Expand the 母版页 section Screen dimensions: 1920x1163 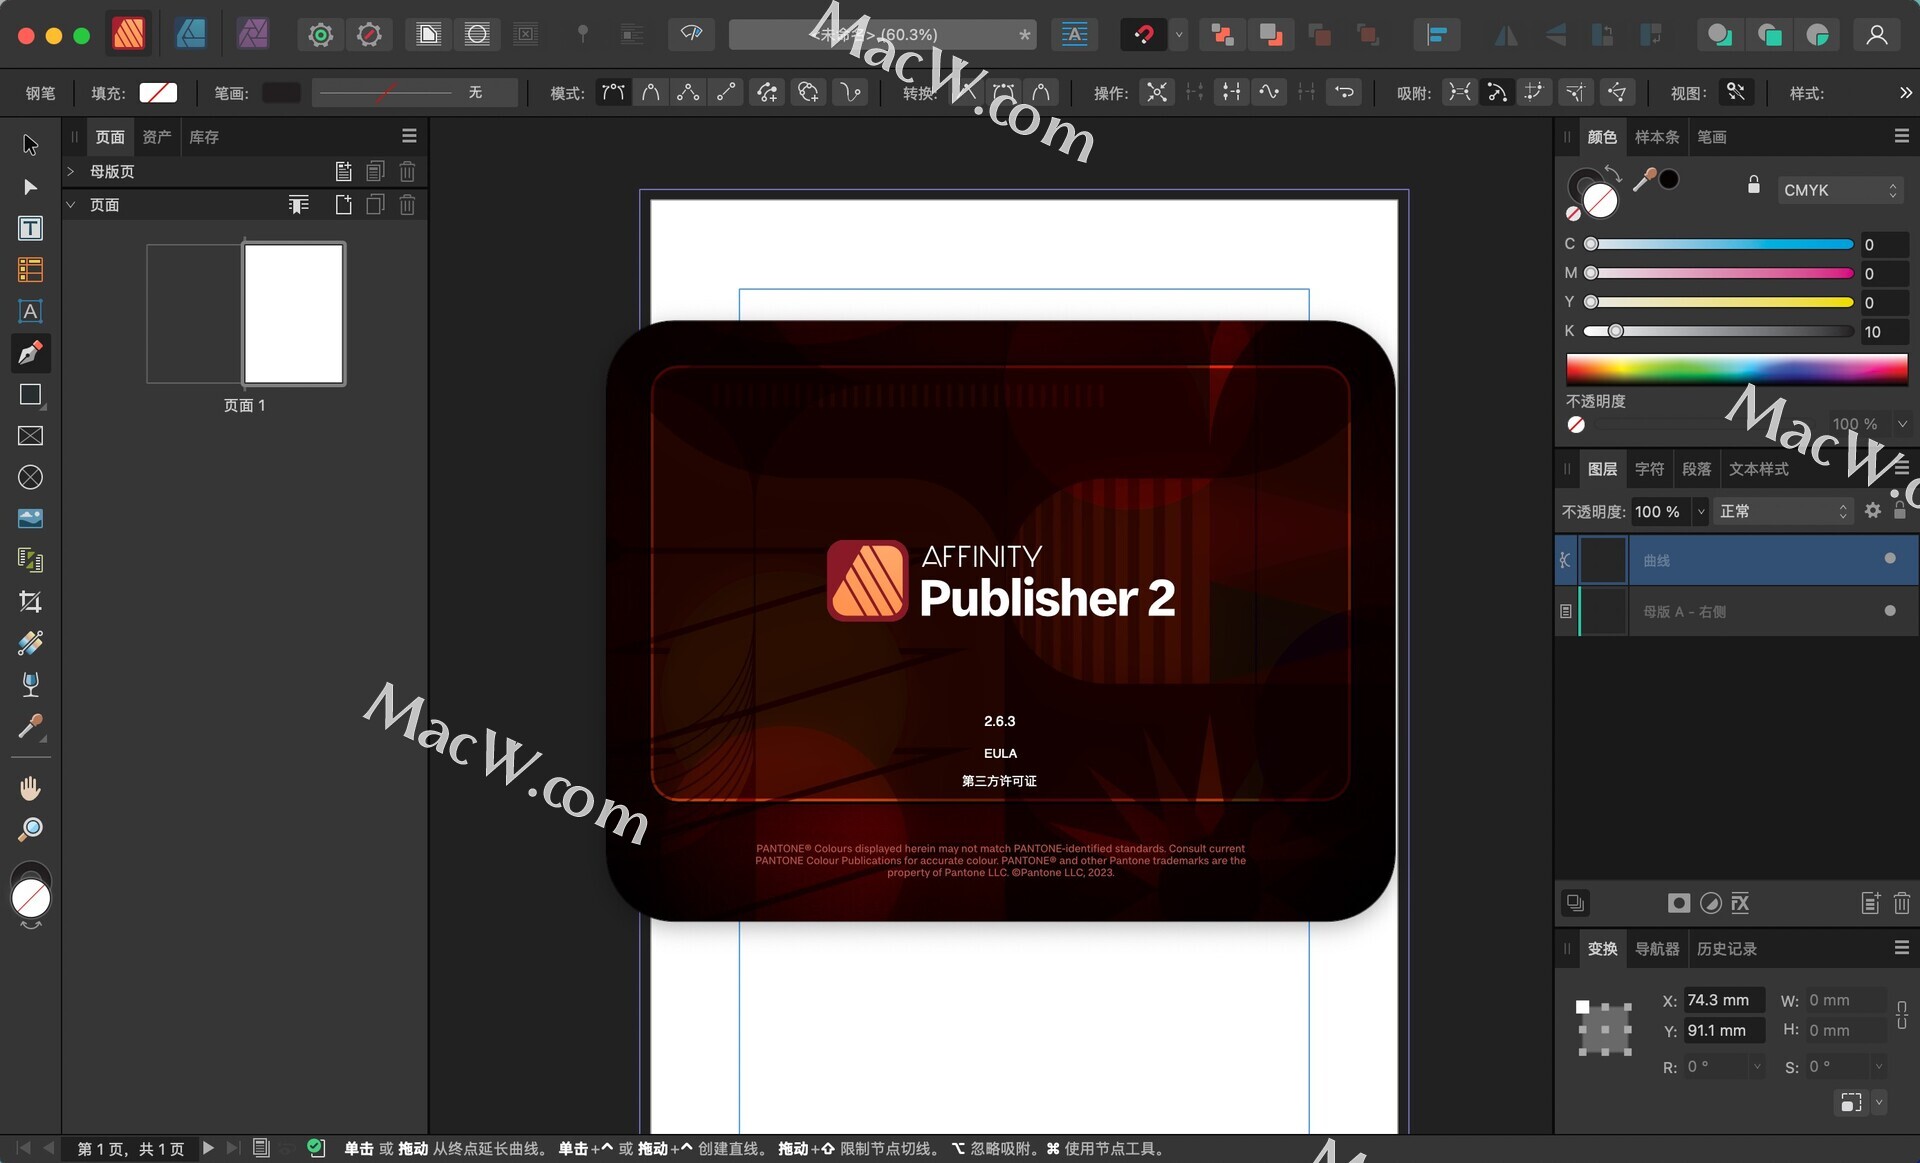(71, 172)
